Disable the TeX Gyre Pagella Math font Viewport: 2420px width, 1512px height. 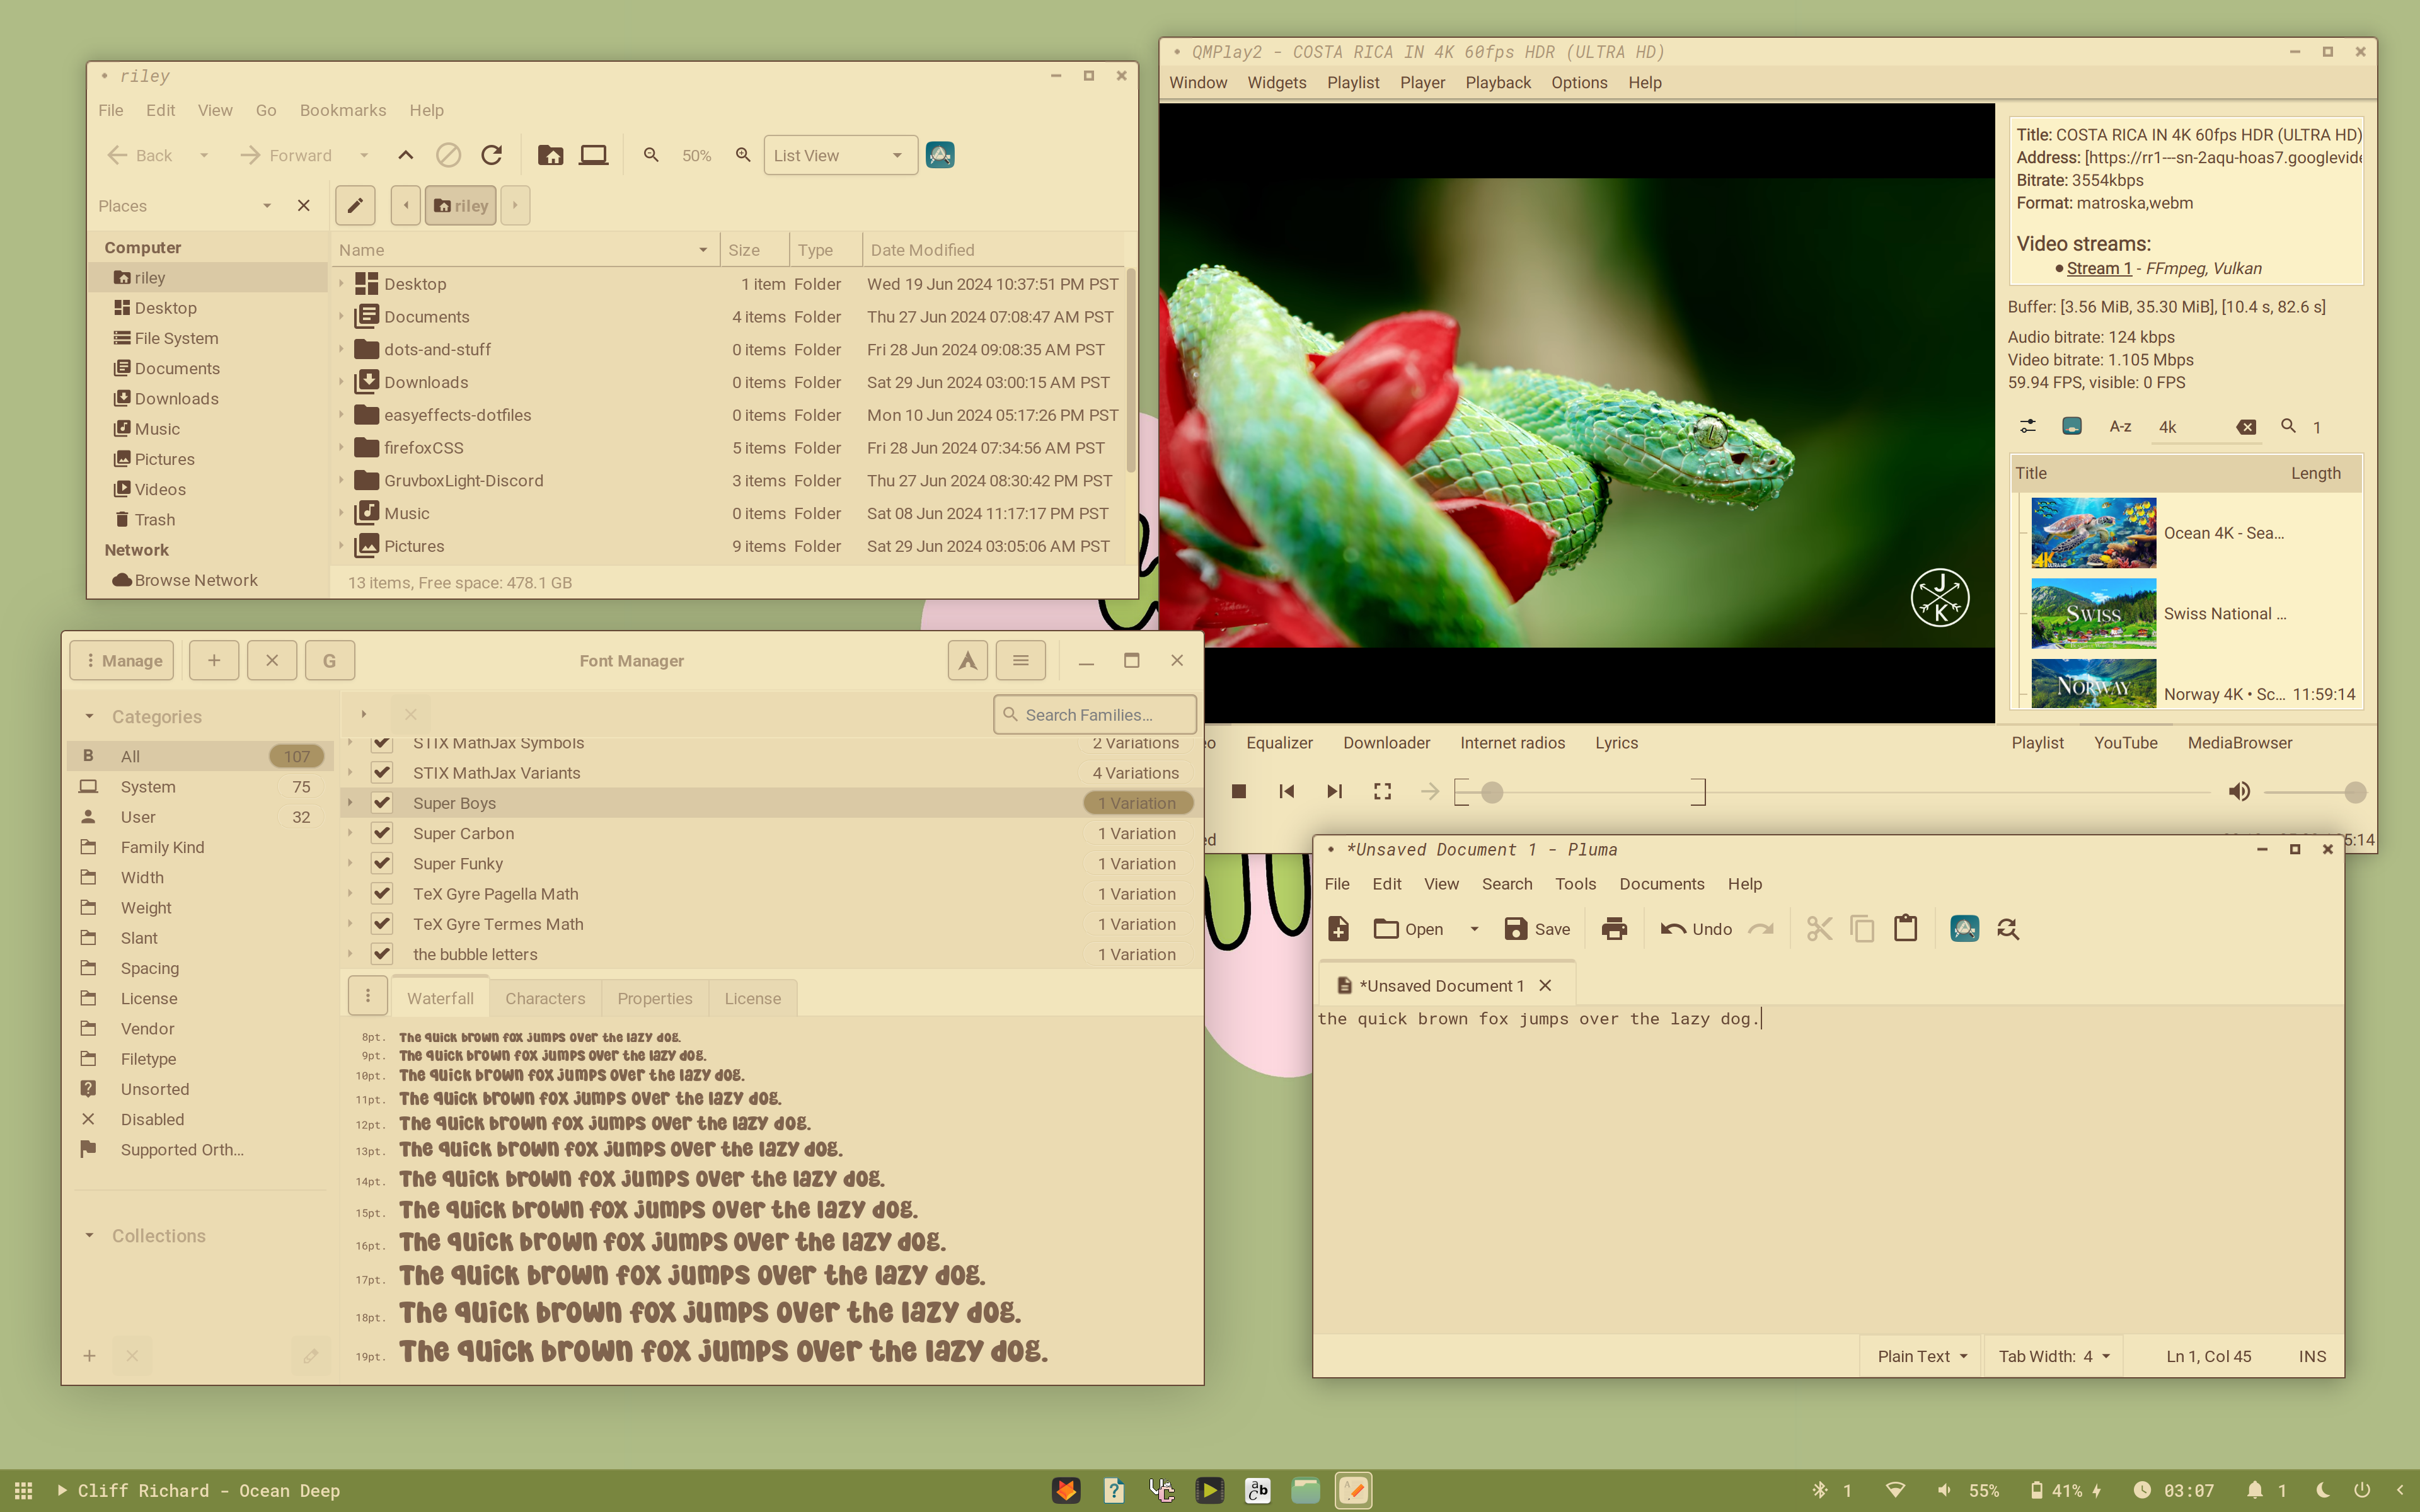point(382,894)
